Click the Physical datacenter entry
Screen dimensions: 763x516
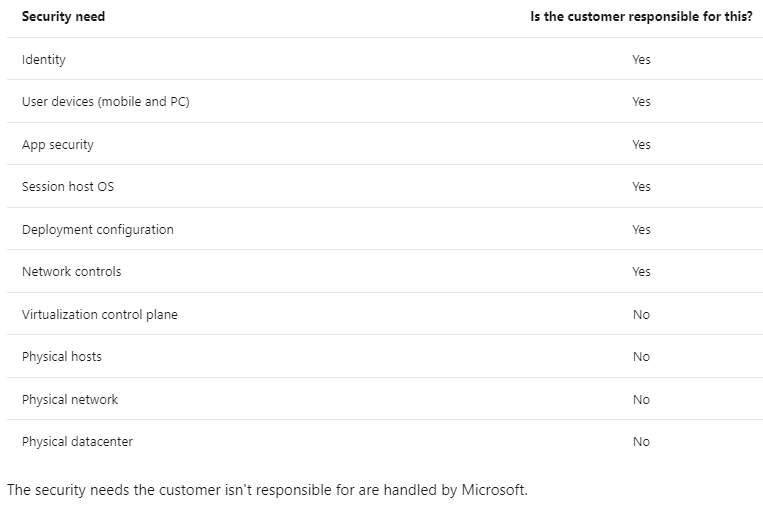(x=77, y=442)
